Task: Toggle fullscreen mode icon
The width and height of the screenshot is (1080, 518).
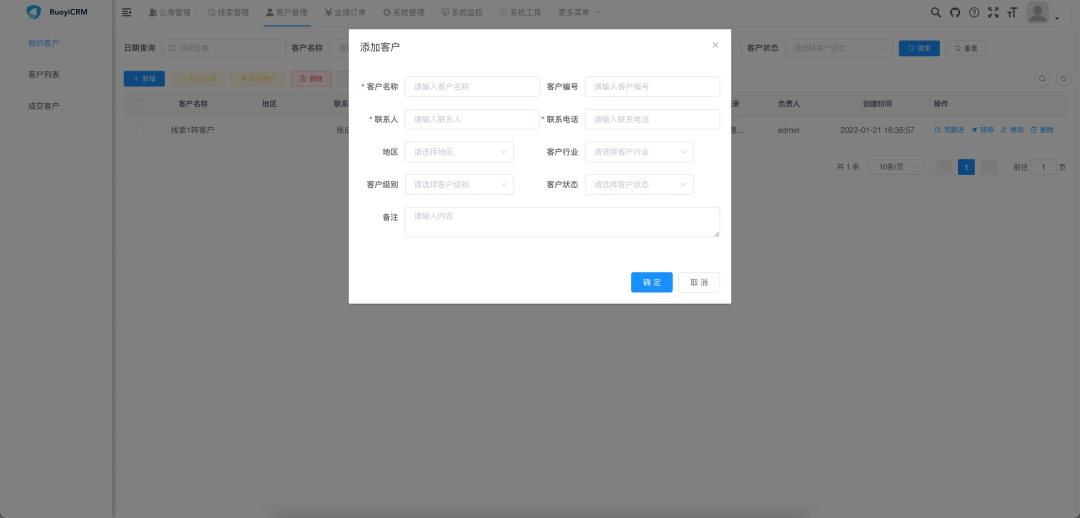Action: pos(993,12)
